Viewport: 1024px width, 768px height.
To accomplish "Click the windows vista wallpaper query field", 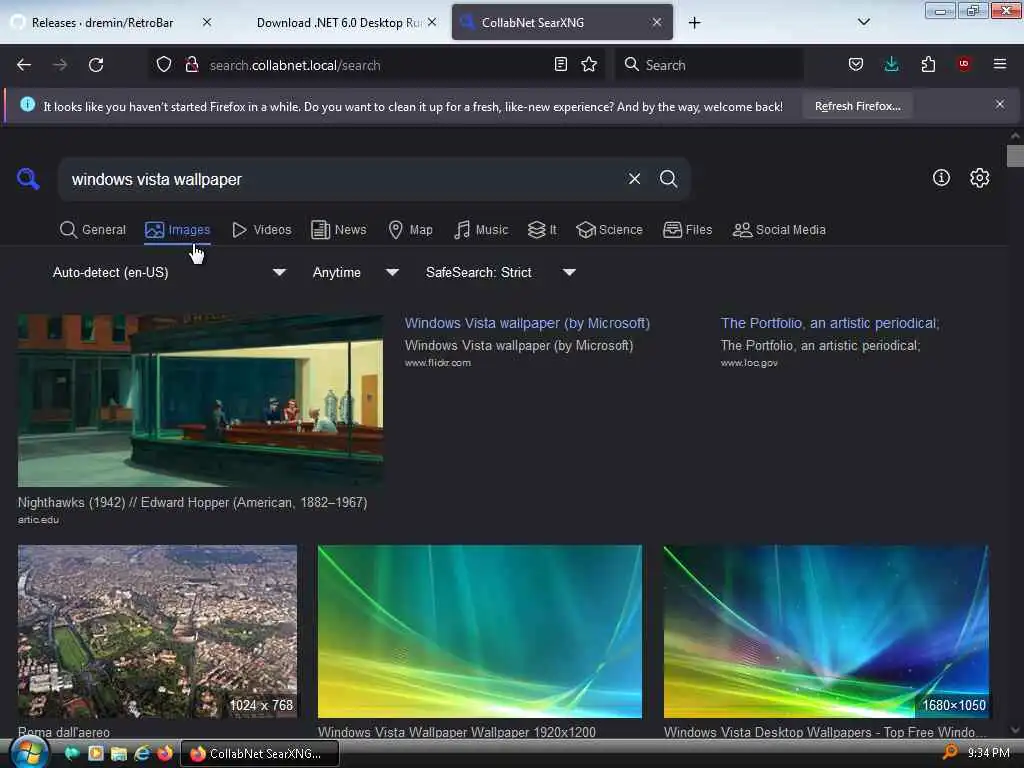I will coord(344,180).
